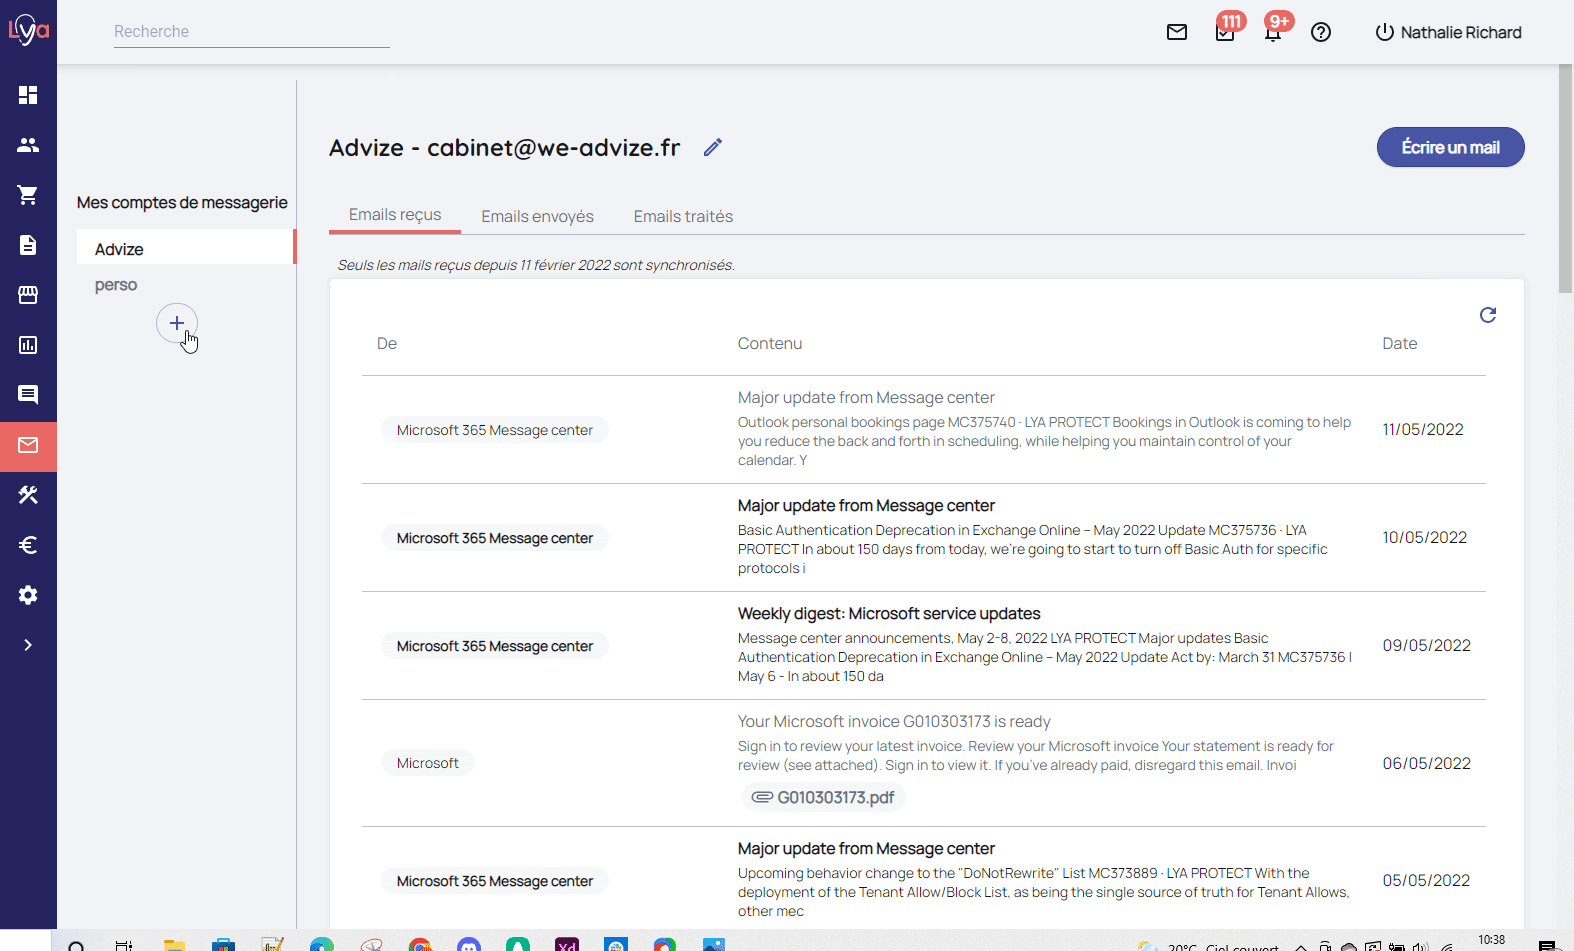This screenshot has width=1574, height=951.
Task: Click the power icon beside Nathalie Richard
Action: click(1385, 32)
